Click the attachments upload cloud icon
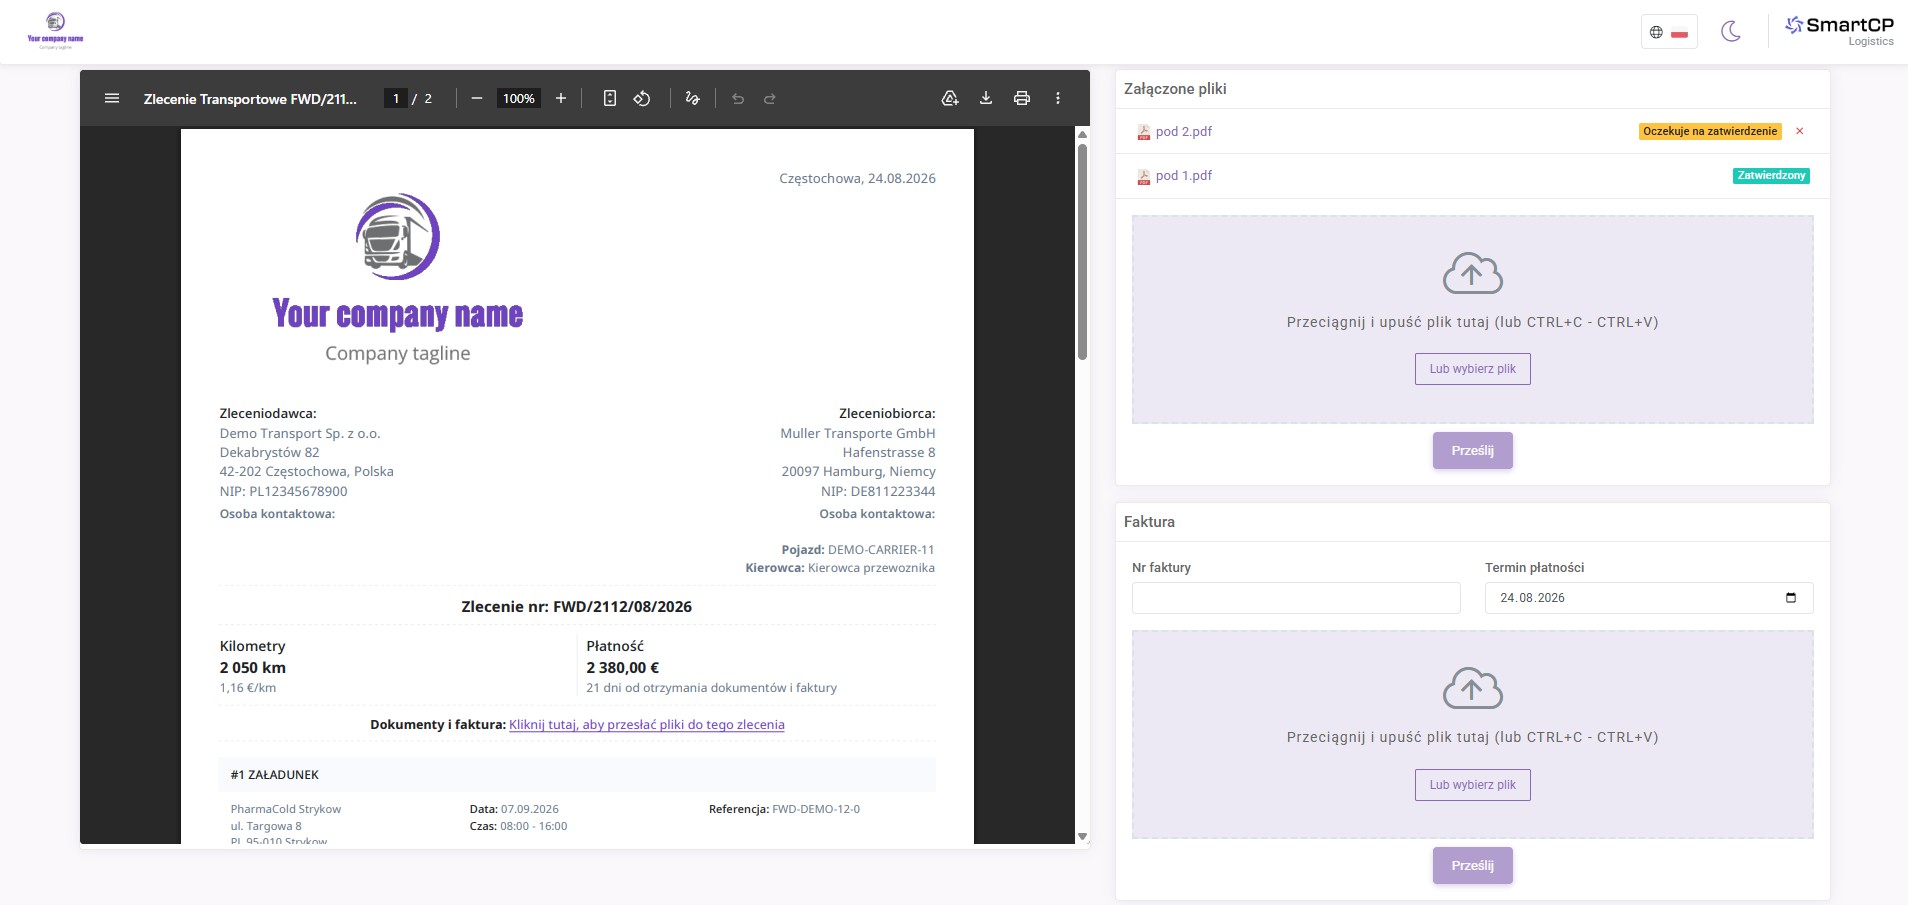The image size is (1908, 905). (1472, 273)
